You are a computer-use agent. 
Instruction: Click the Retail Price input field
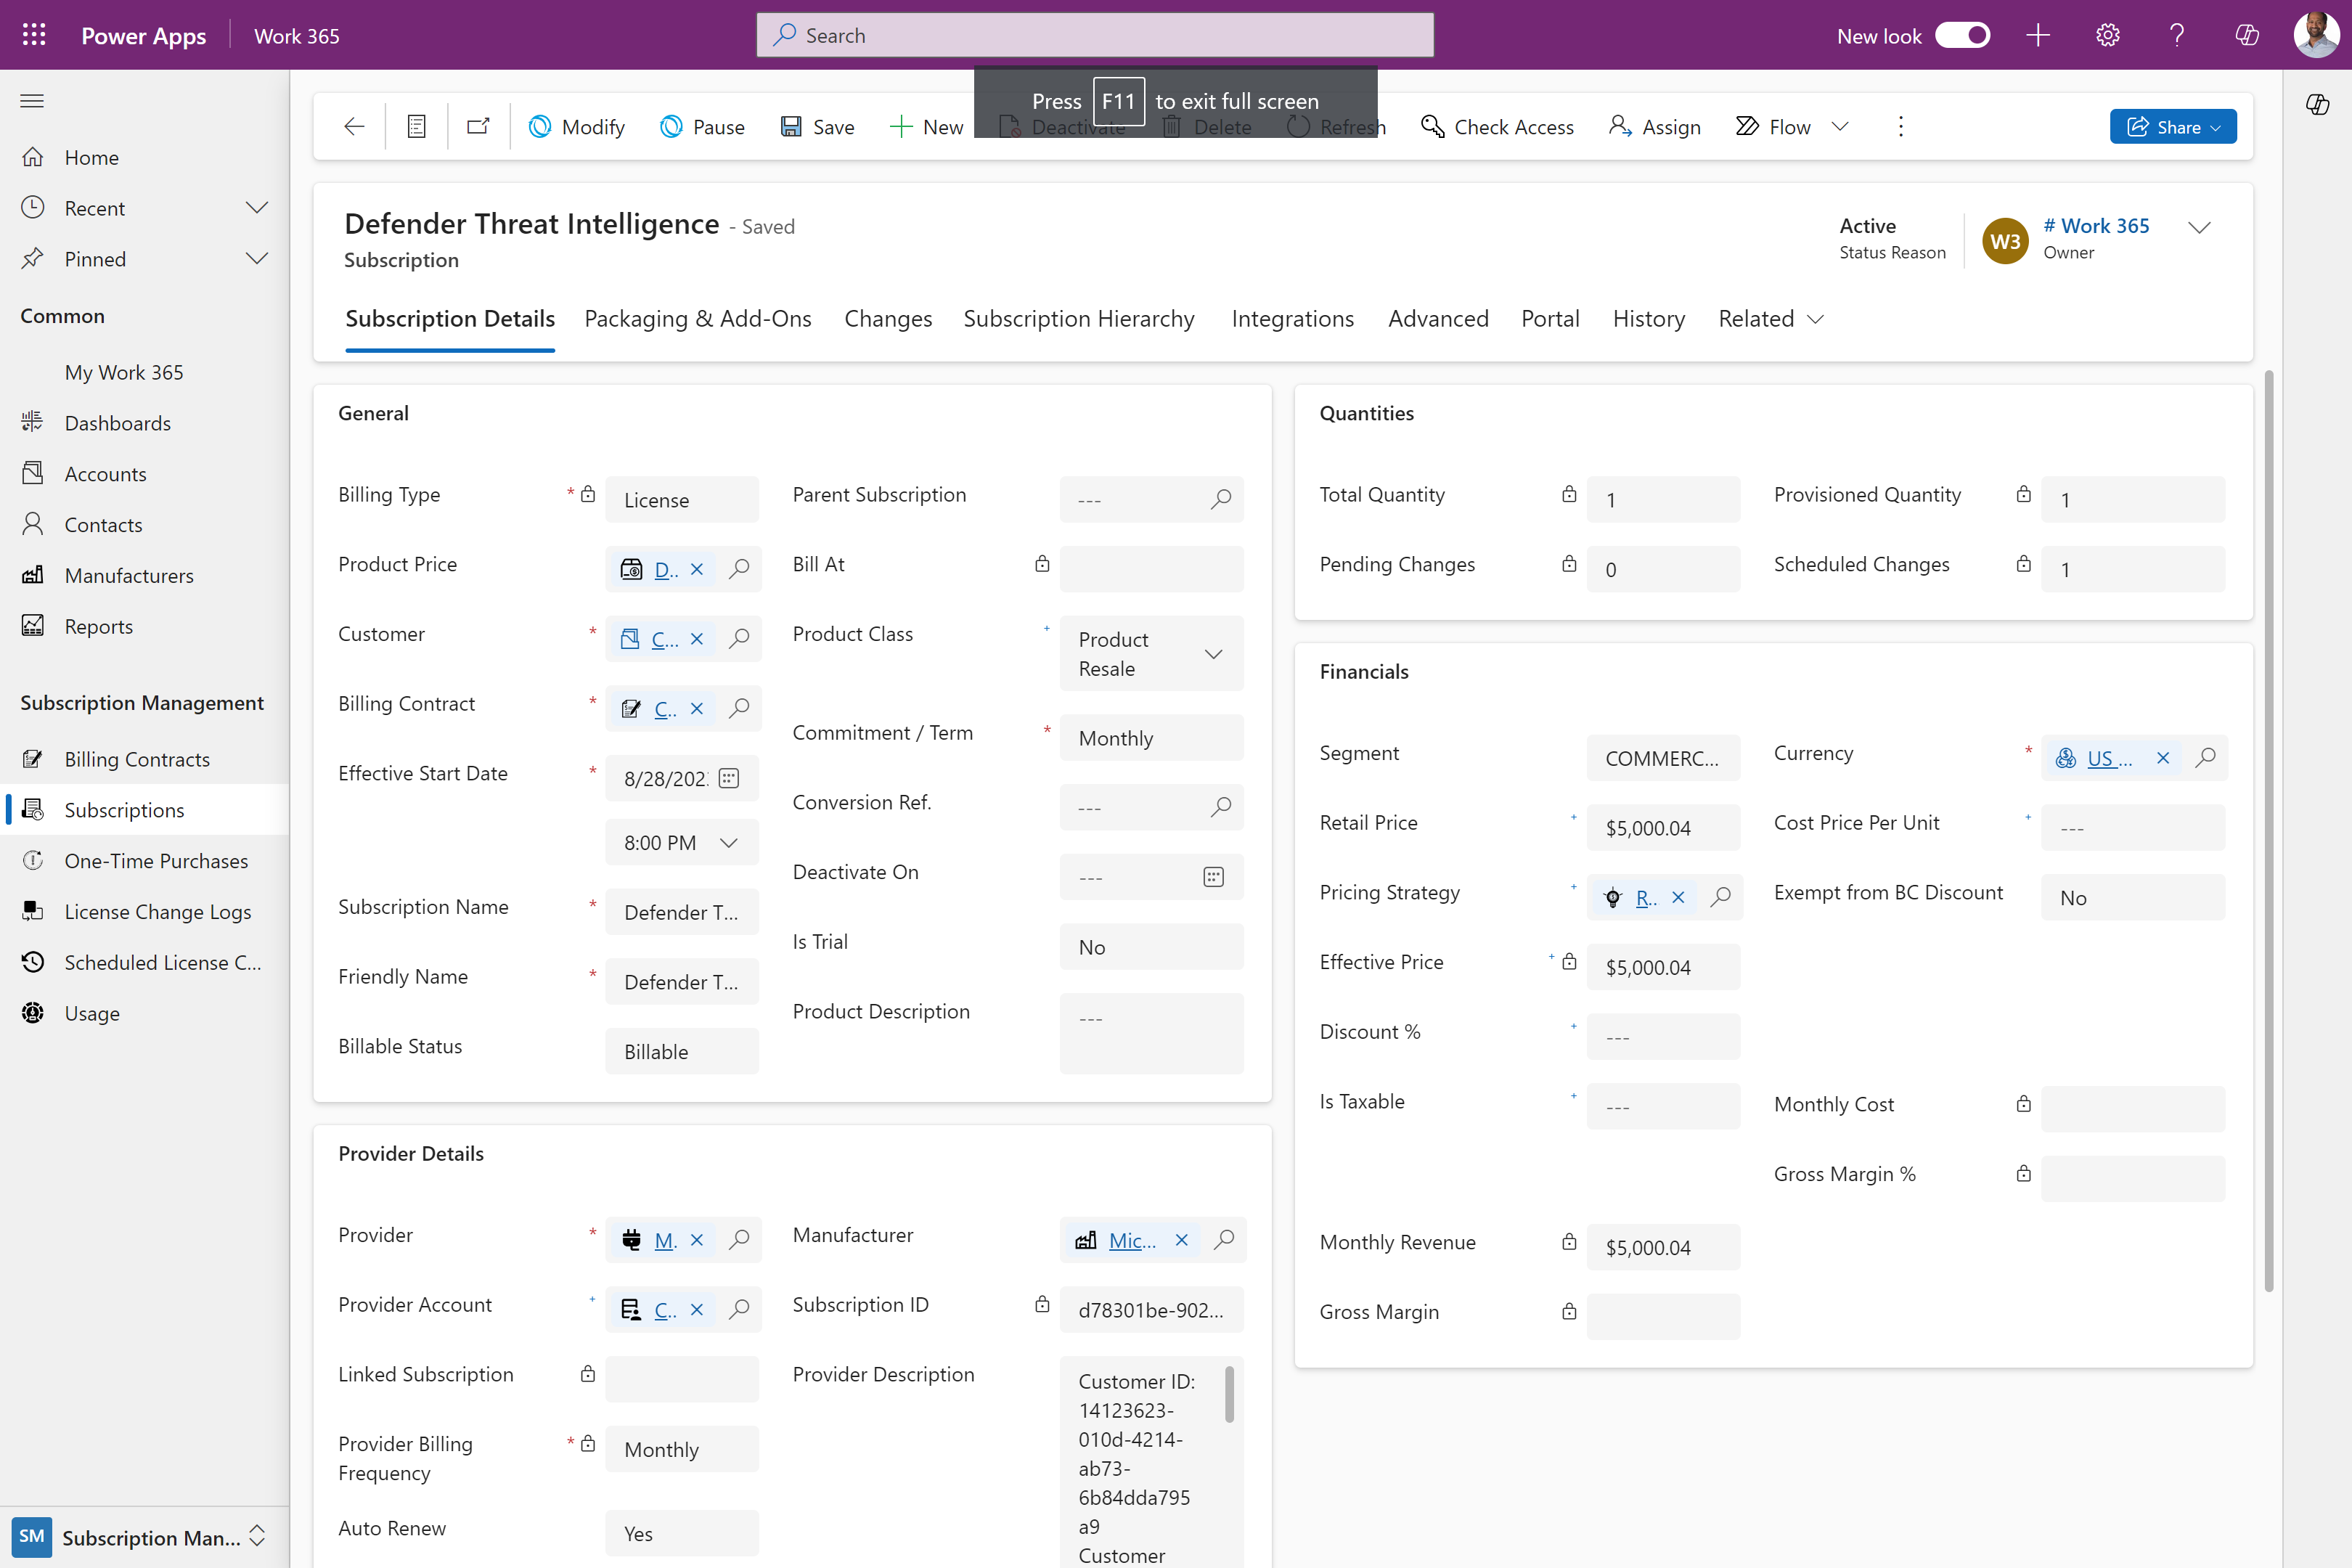[1662, 828]
